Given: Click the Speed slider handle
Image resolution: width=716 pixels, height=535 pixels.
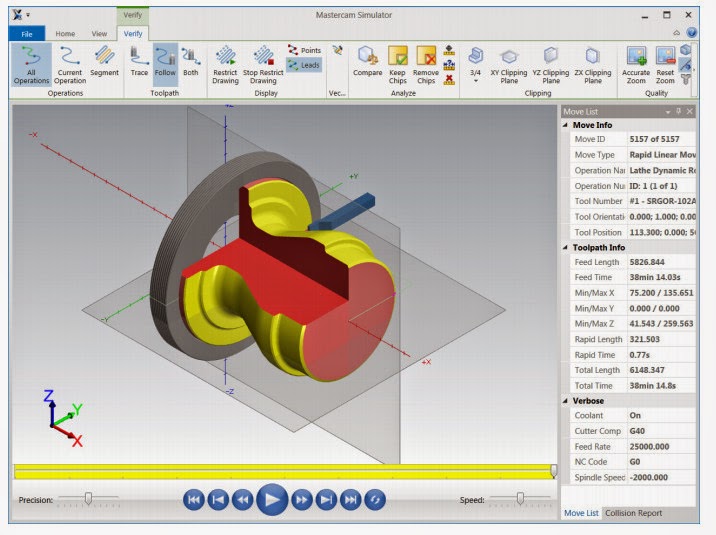Looking at the screenshot, I should pos(520,498).
